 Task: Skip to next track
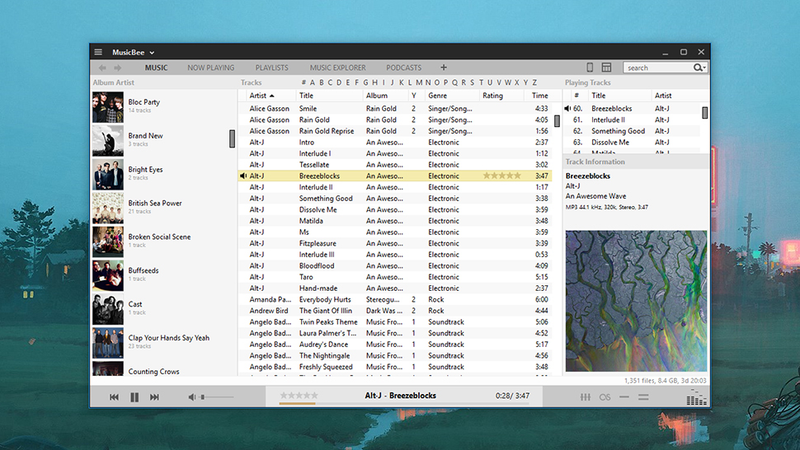(x=154, y=397)
